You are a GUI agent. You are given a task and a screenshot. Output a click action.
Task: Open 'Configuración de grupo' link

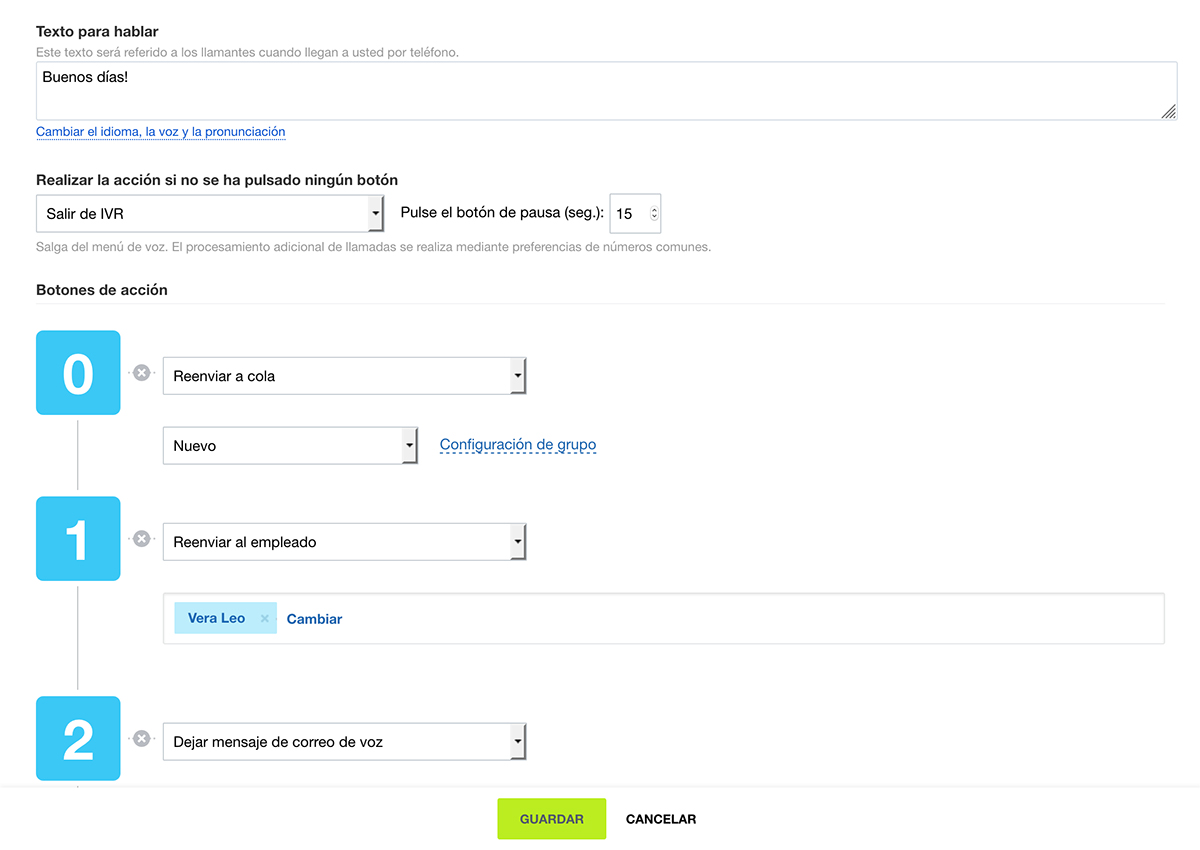coord(518,445)
